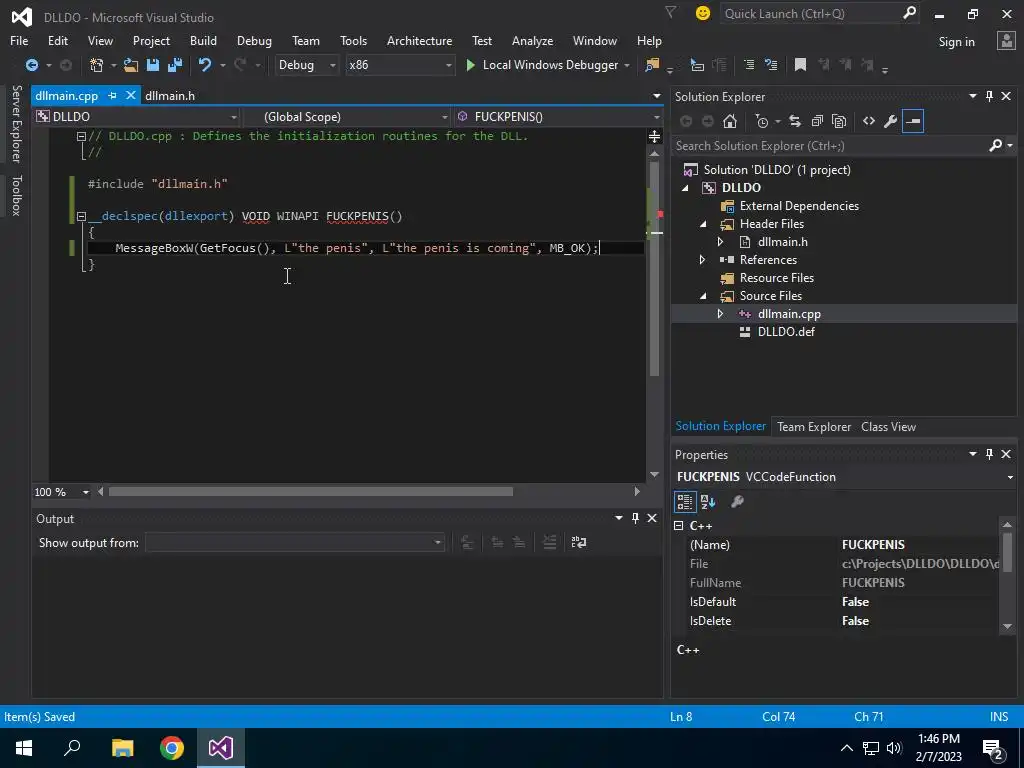Open the Analyze menu

click(x=532, y=40)
